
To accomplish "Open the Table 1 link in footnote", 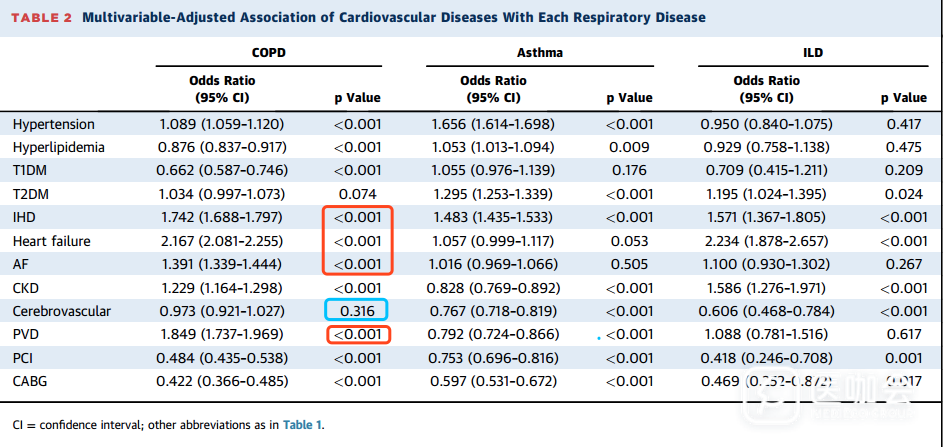I will coord(300,425).
